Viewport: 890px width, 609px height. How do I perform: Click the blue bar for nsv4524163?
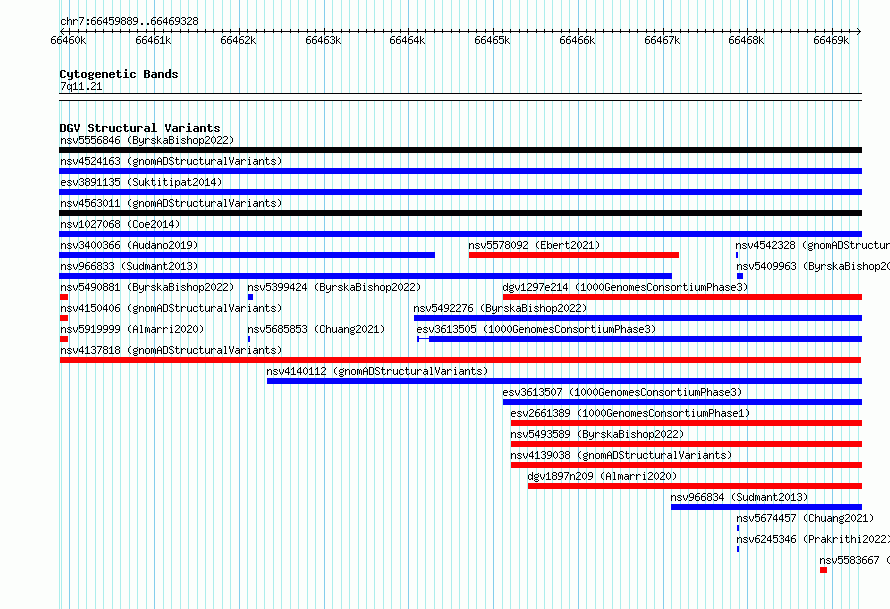(460, 171)
